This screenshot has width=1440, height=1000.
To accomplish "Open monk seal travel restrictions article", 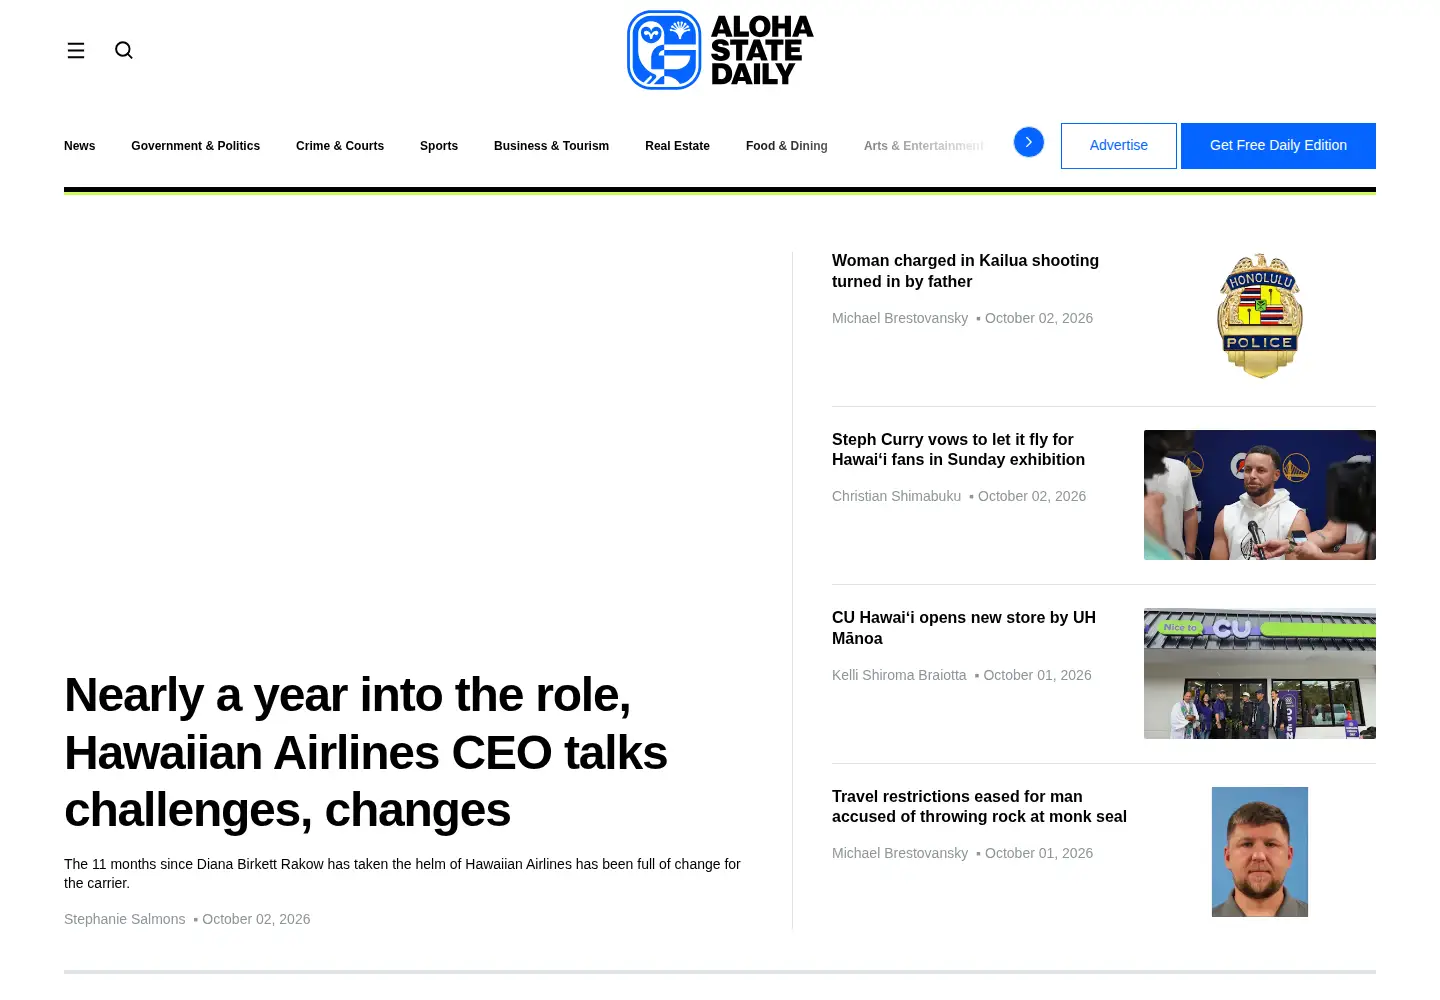I will pos(979,806).
